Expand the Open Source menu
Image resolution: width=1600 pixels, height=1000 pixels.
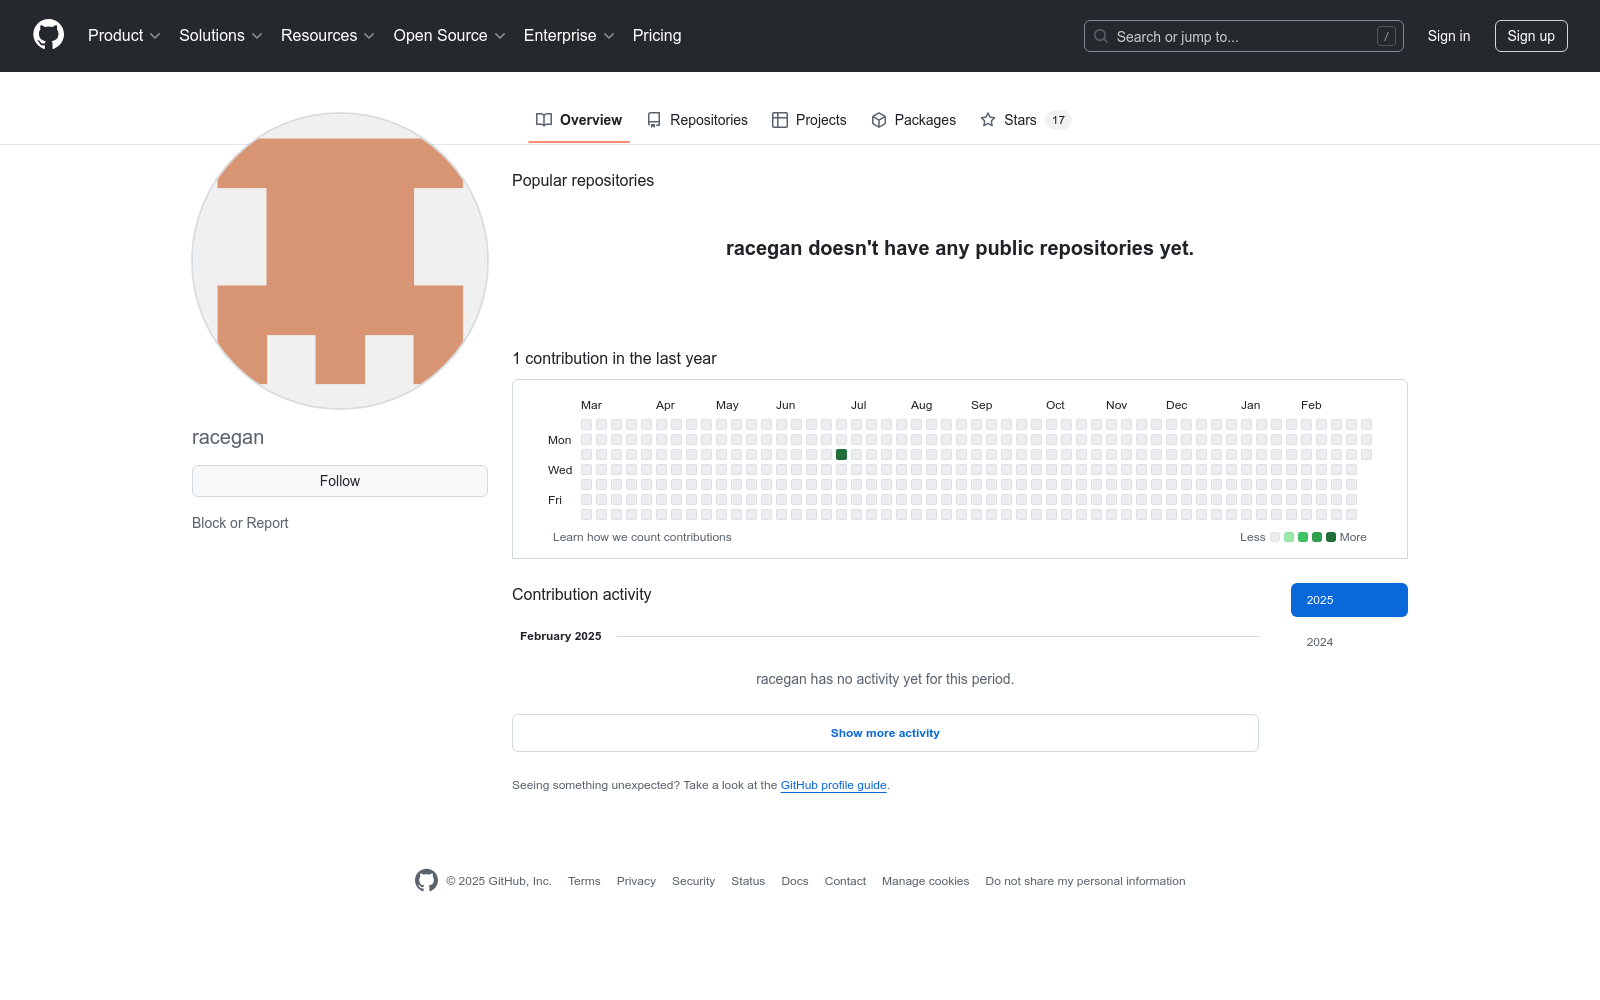450,36
